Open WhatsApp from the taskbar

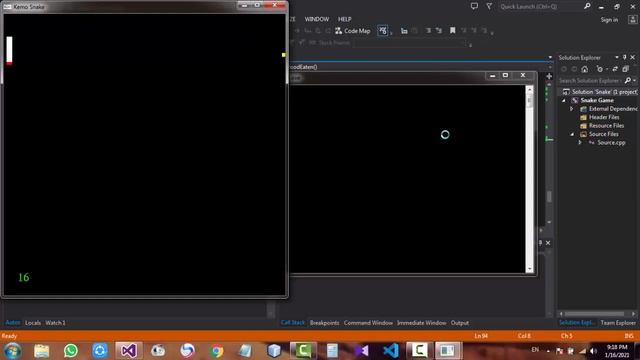(71, 350)
